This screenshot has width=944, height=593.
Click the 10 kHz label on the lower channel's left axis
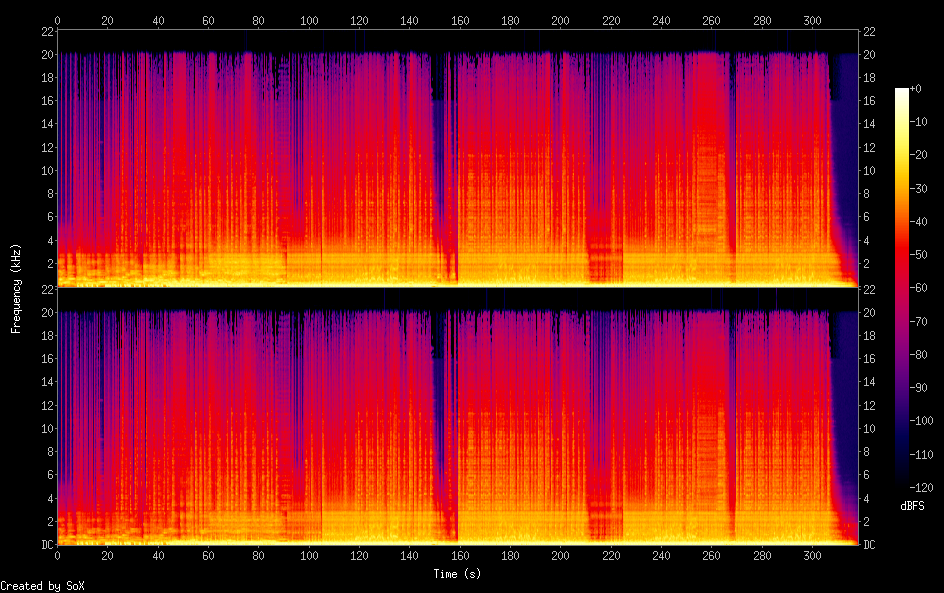(x=46, y=428)
